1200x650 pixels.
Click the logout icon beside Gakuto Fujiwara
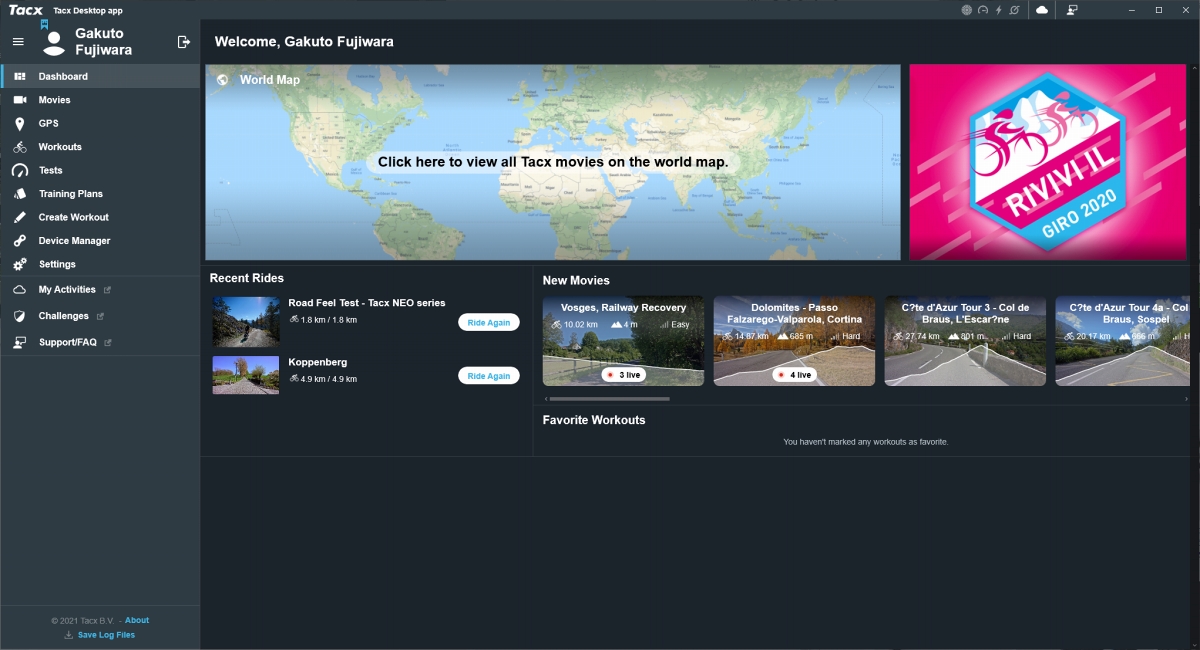coord(183,42)
